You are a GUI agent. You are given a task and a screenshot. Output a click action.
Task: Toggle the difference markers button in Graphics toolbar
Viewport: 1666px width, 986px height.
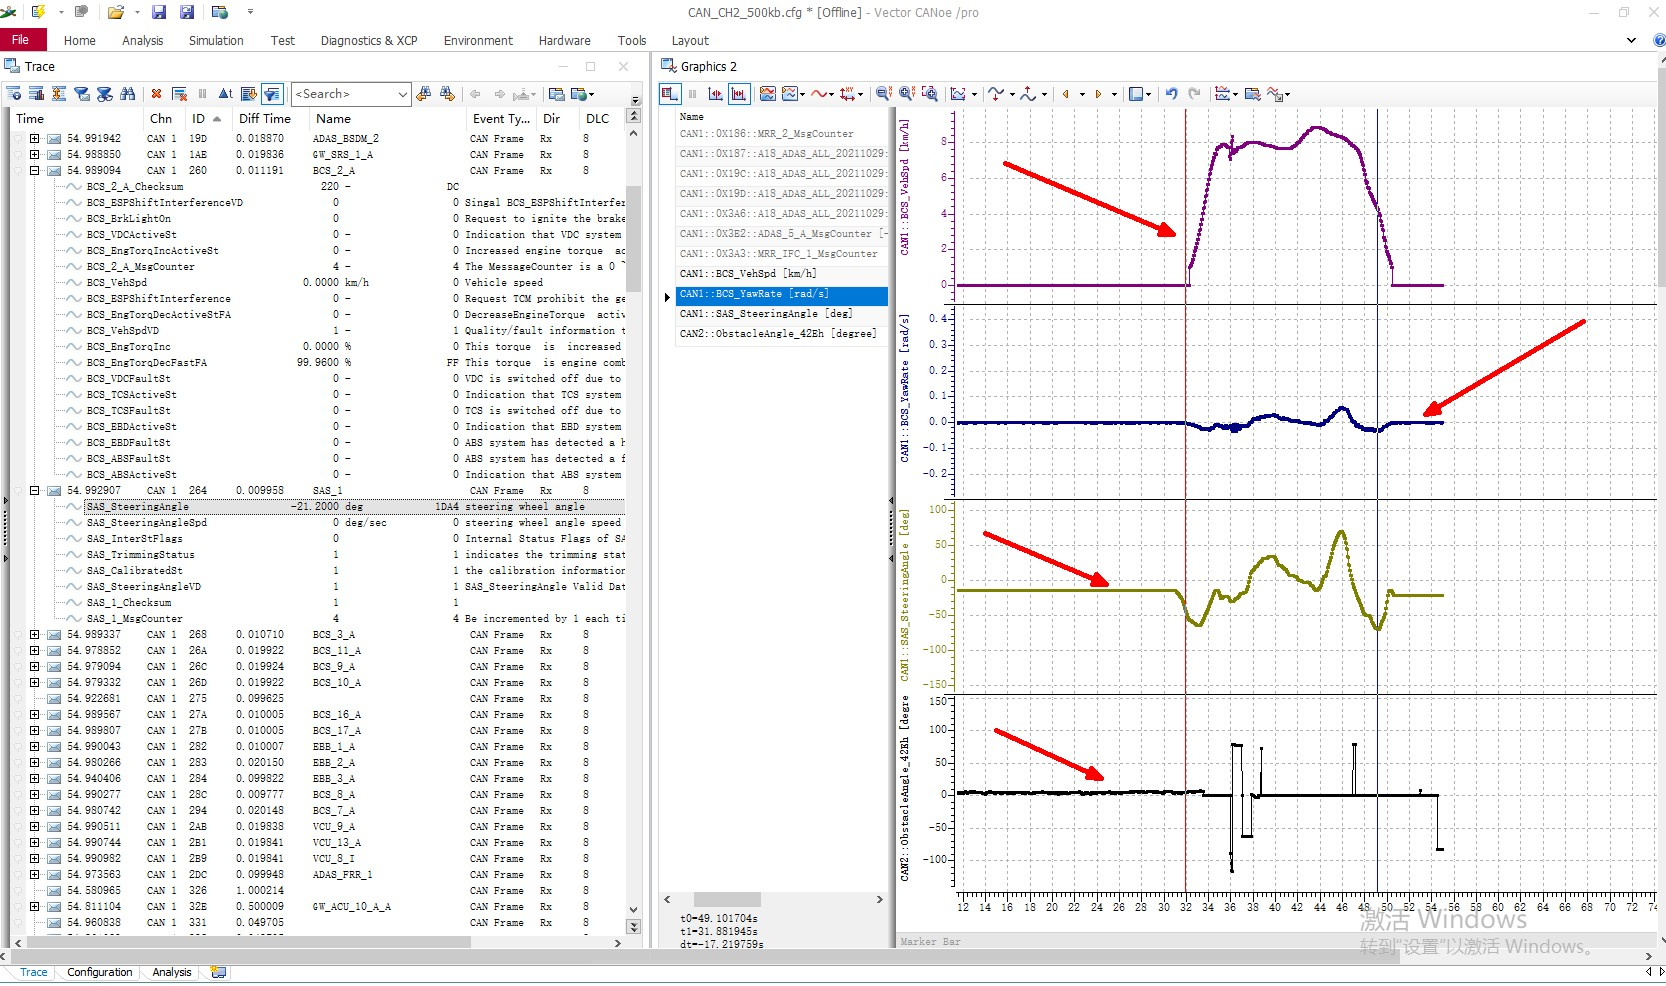point(739,94)
